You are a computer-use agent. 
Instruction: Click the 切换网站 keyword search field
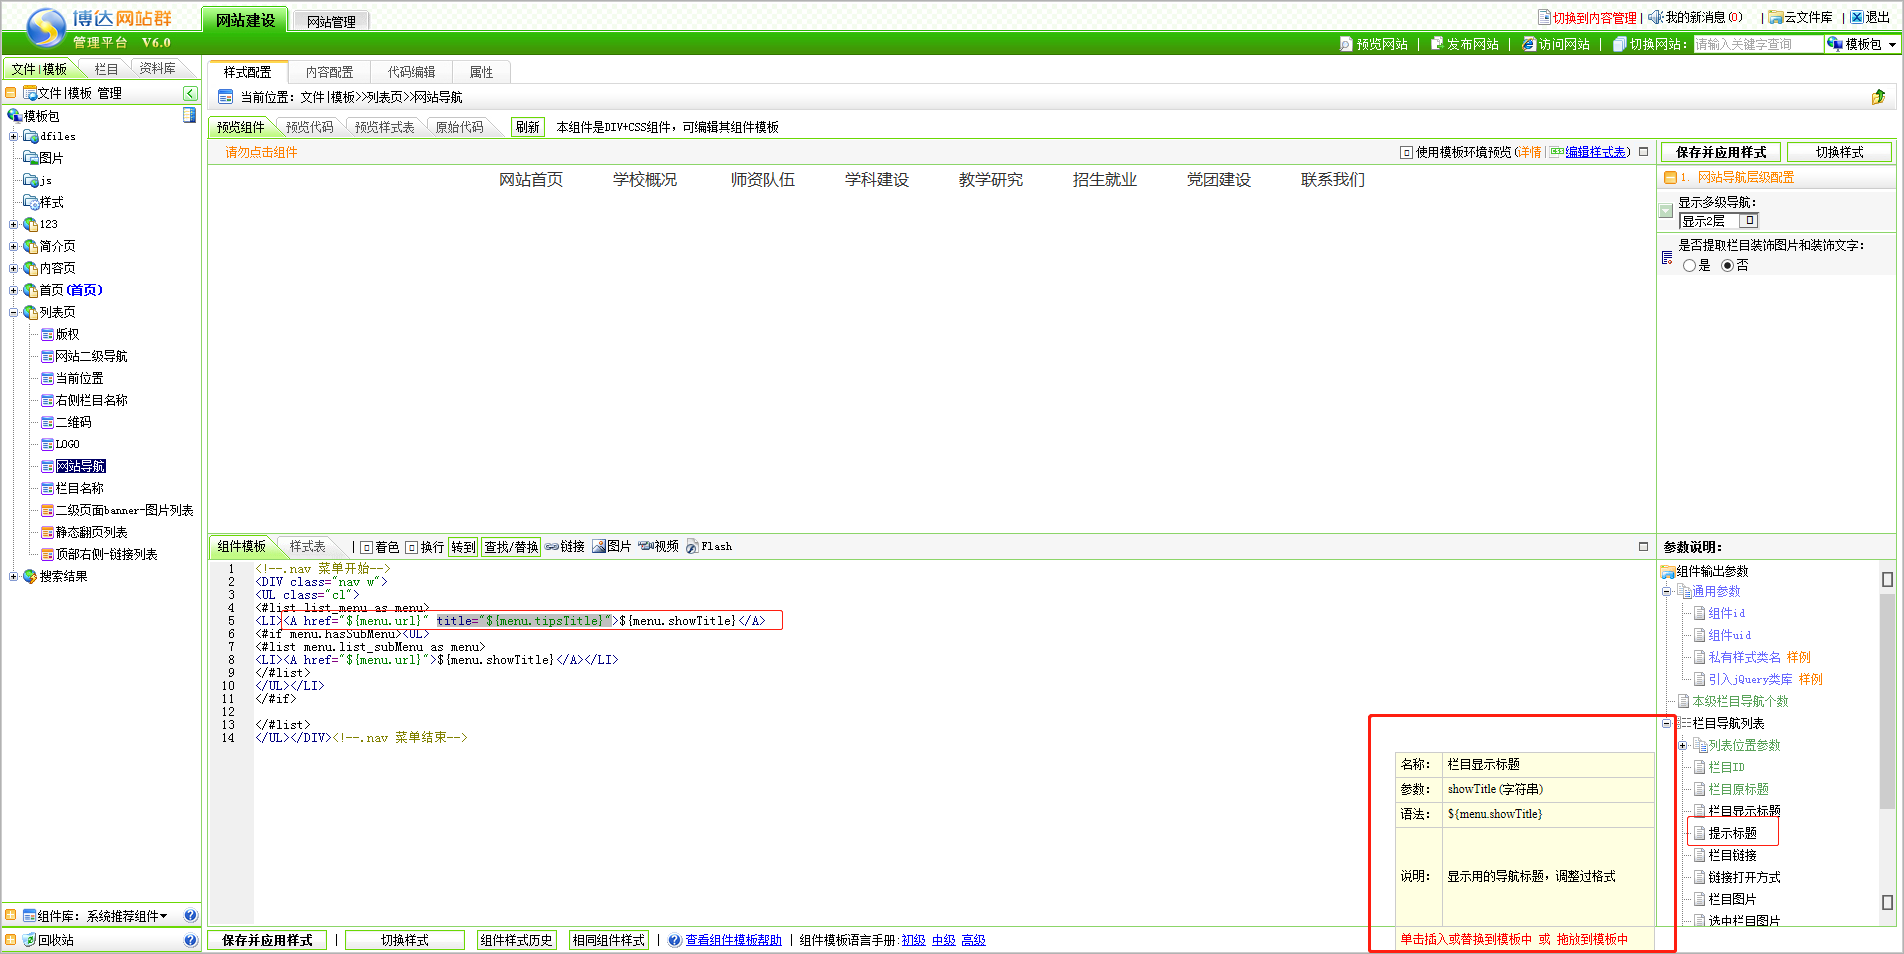(1757, 44)
